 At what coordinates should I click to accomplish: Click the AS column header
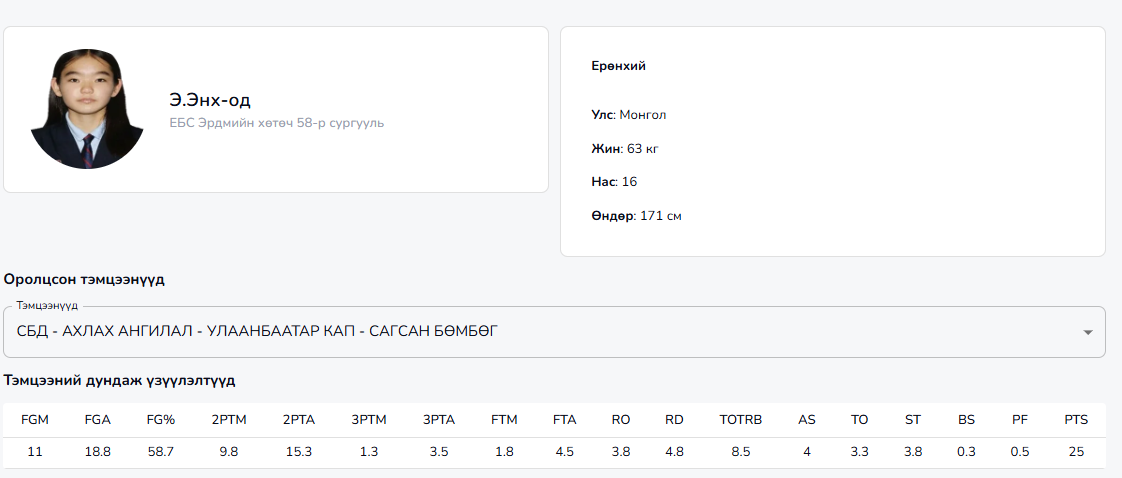[x=807, y=420]
